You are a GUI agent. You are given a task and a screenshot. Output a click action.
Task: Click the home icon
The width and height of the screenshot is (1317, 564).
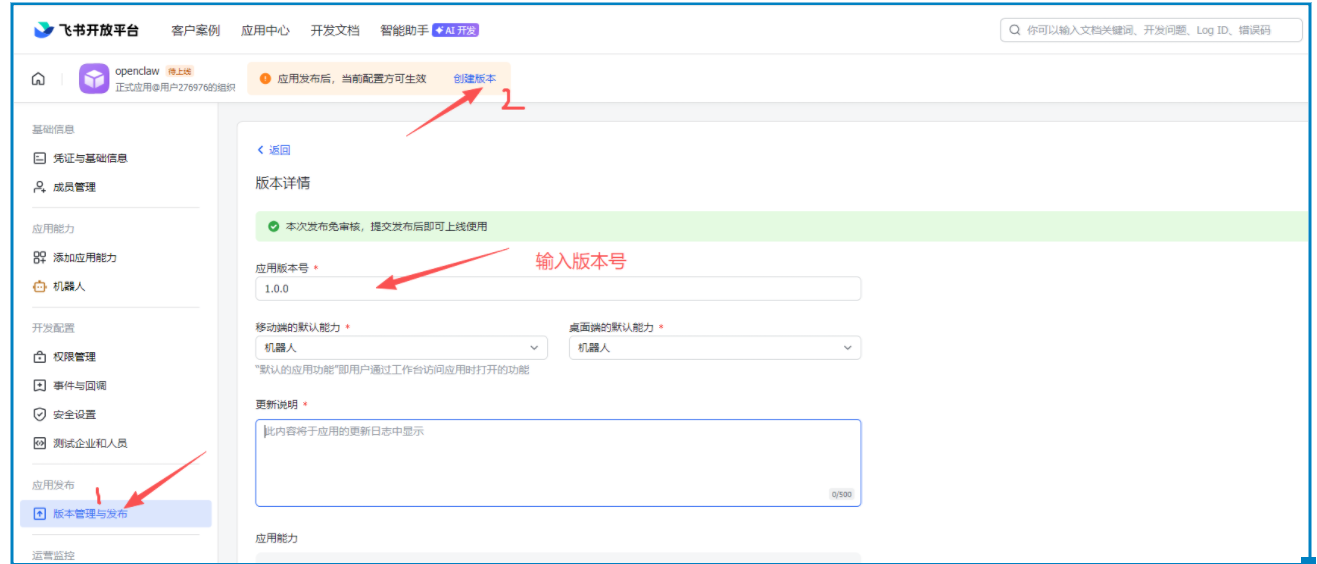tap(38, 79)
